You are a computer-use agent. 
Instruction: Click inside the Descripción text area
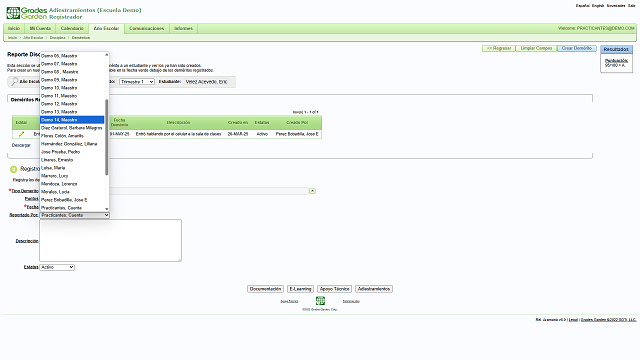pyautogui.click(x=110, y=240)
